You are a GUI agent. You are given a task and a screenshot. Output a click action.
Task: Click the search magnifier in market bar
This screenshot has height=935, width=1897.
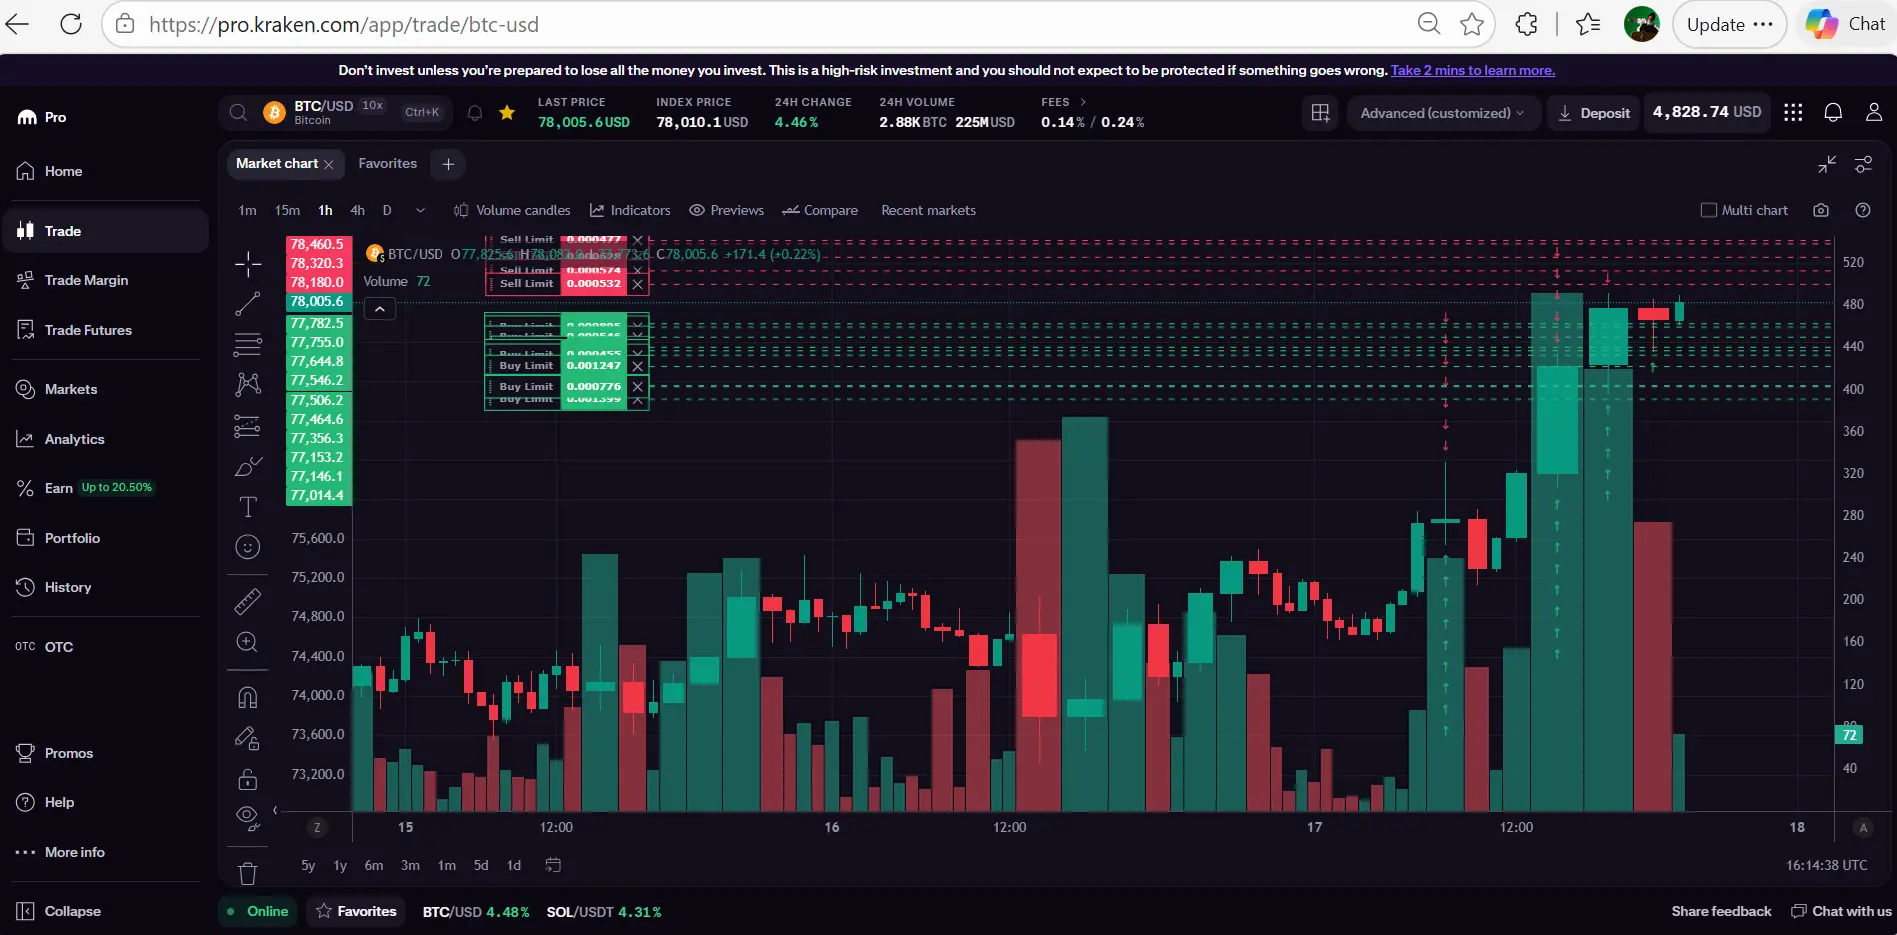pos(238,113)
